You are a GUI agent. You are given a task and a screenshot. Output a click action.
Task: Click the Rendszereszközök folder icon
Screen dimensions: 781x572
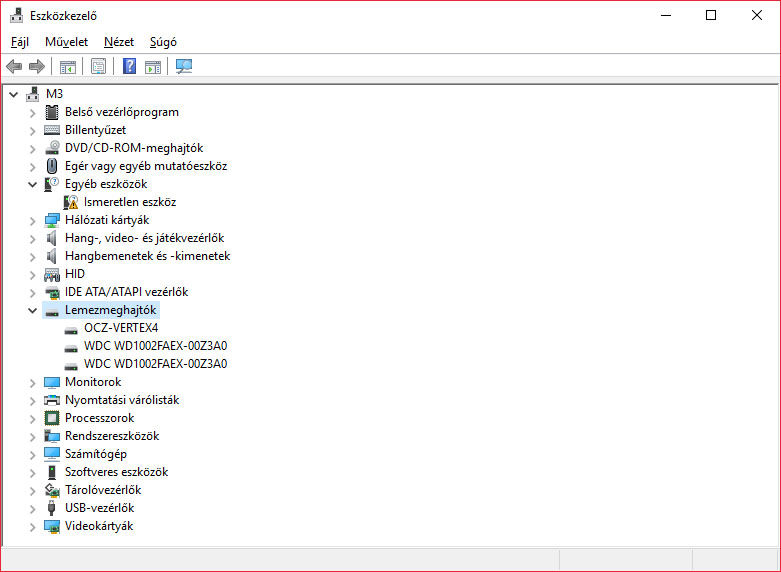[x=52, y=436]
